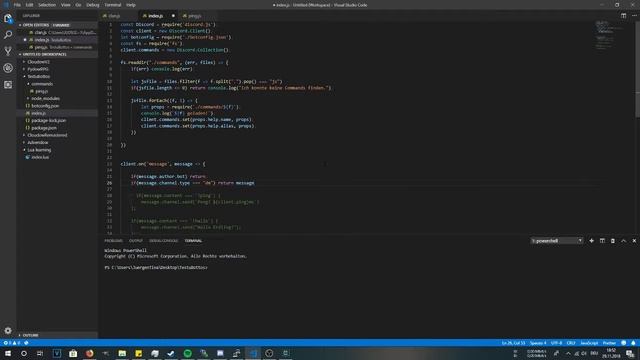Open the View menu
Screen dimensions: 640x360
pos(66,5)
